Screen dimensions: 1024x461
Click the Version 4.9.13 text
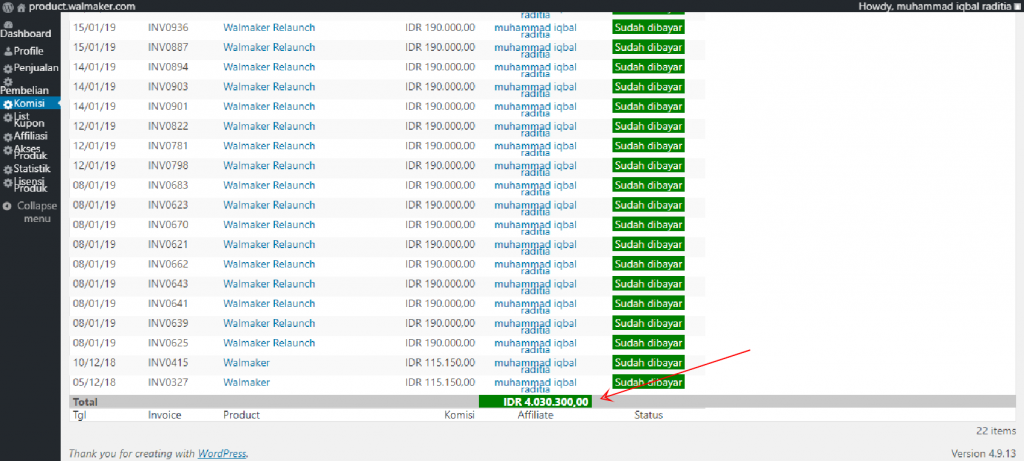coord(984,453)
